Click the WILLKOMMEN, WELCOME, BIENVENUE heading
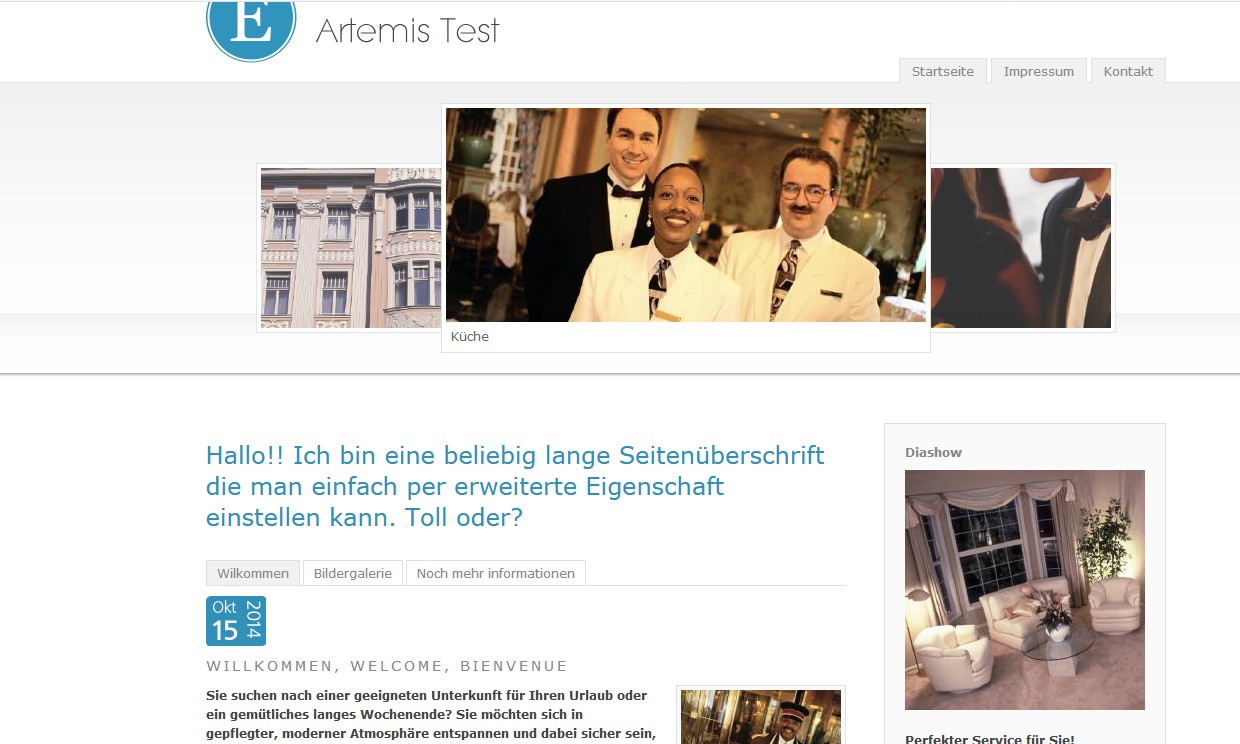The image size is (1240, 744). (x=386, y=665)
